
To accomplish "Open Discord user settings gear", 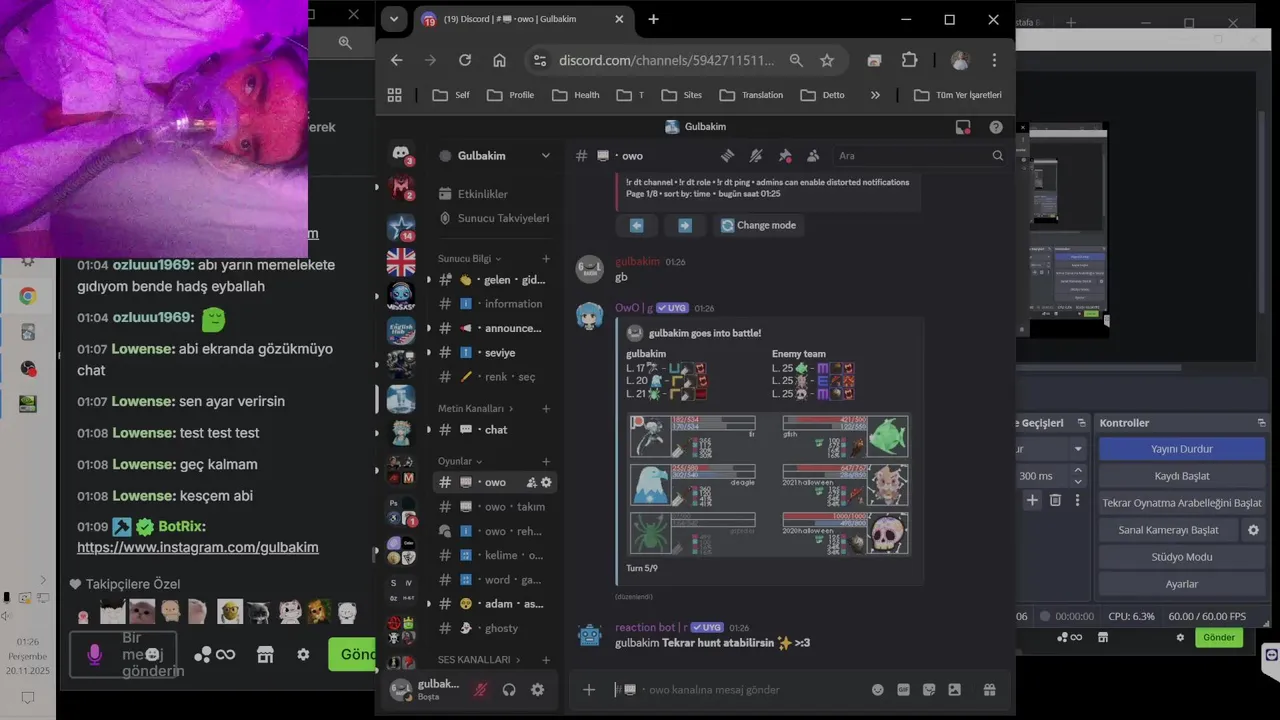I will coord(538,690).
